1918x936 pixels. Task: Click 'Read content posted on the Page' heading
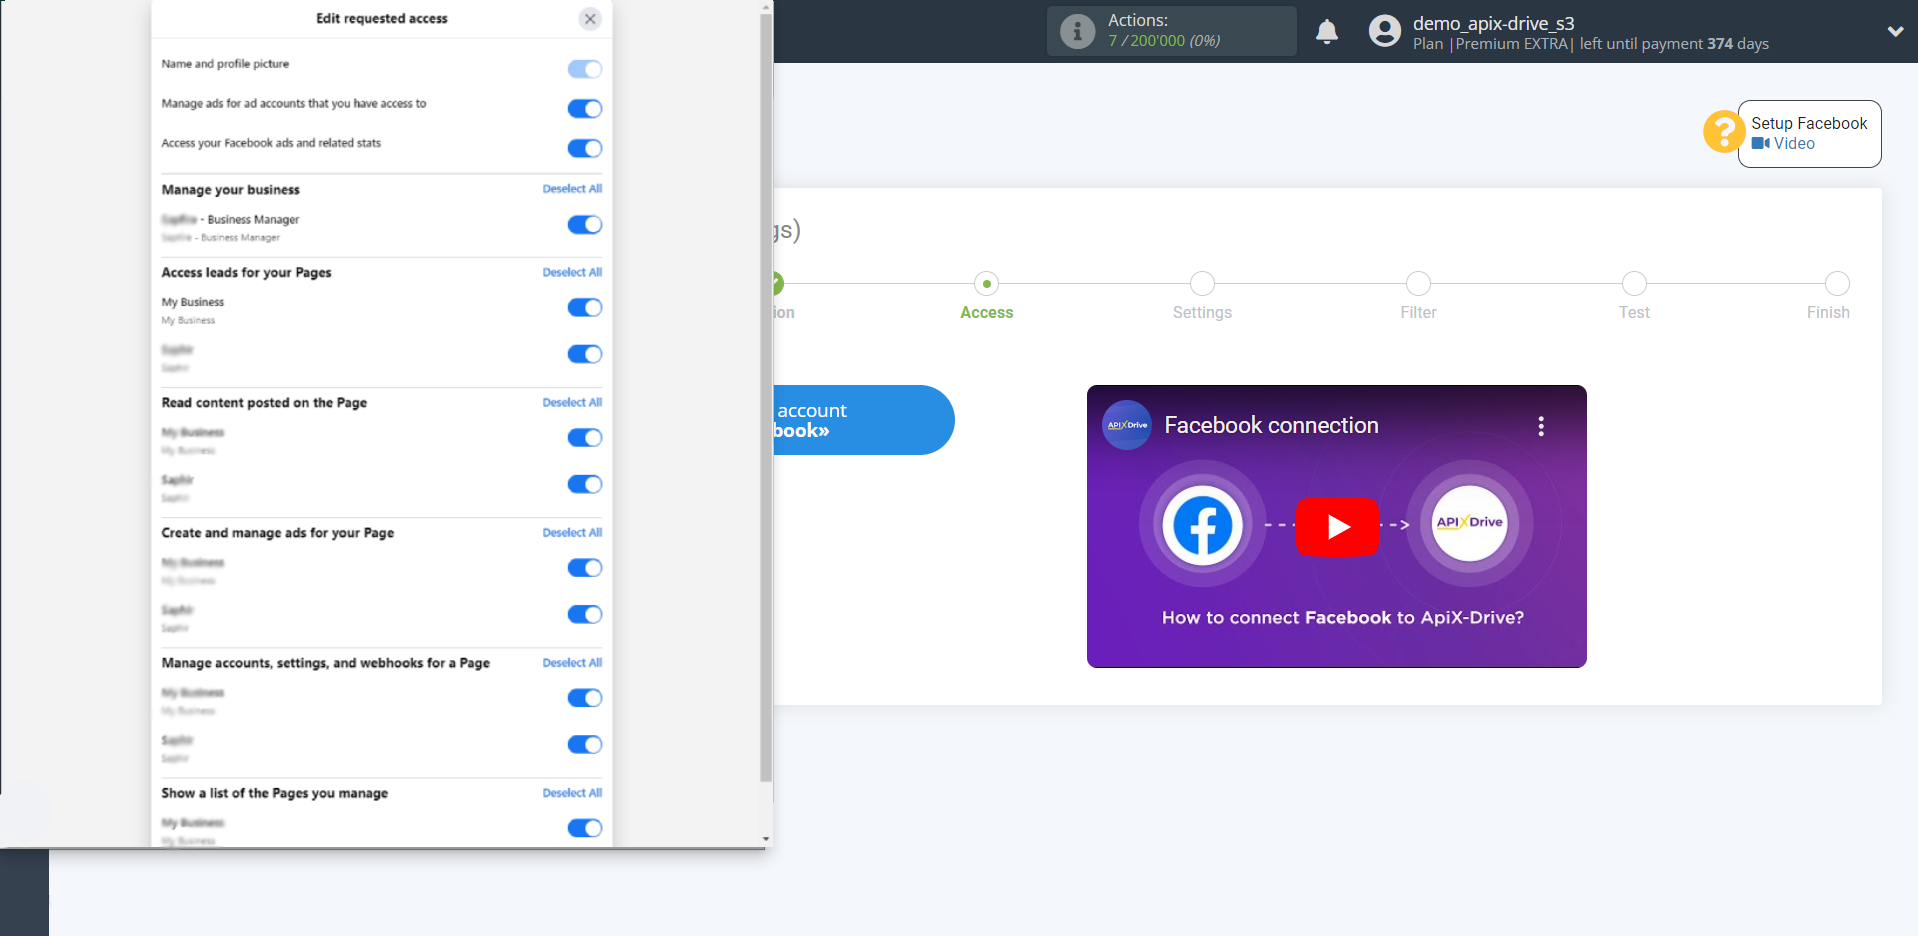[264, 403]
